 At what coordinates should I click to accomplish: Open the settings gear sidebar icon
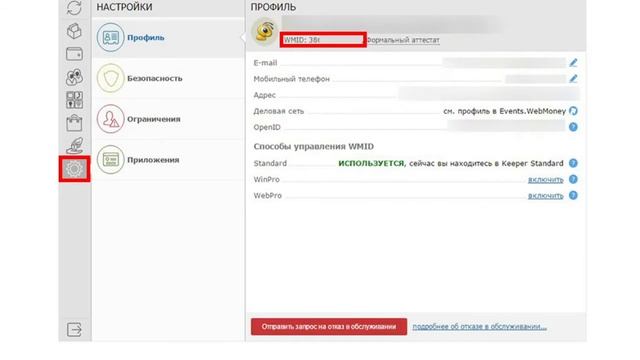(74, 169)
